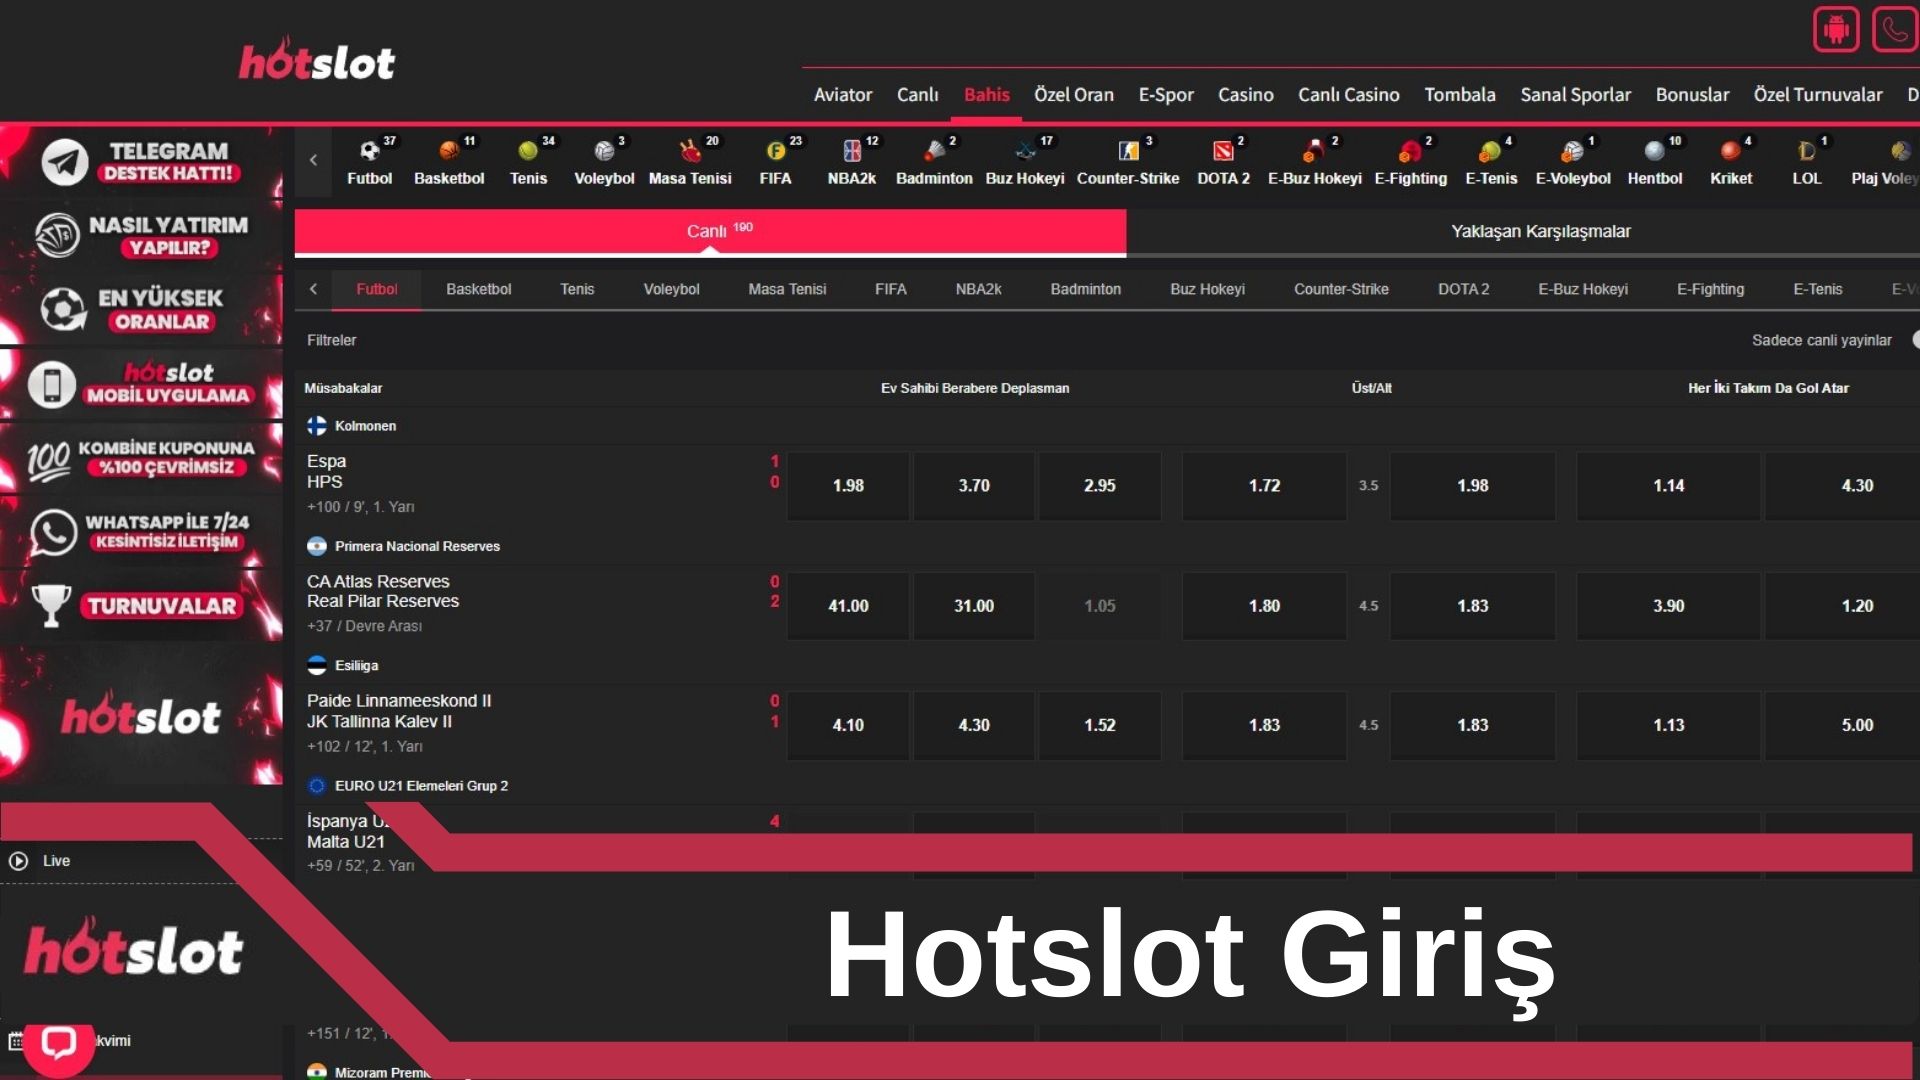
Task: Select the FIFA icon
Action: click(775, 151)
